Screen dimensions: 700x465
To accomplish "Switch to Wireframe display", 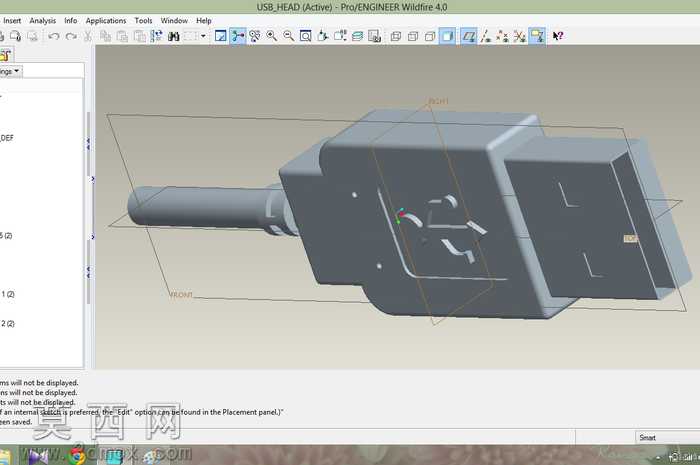I will coord(396,36).
